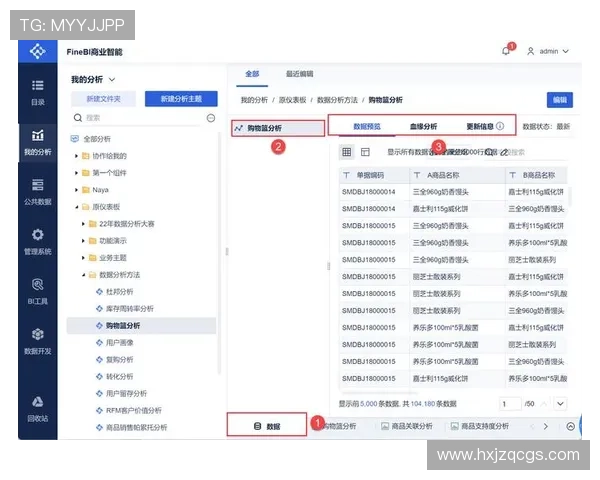Open the admin user menu

tap(548, 51)
